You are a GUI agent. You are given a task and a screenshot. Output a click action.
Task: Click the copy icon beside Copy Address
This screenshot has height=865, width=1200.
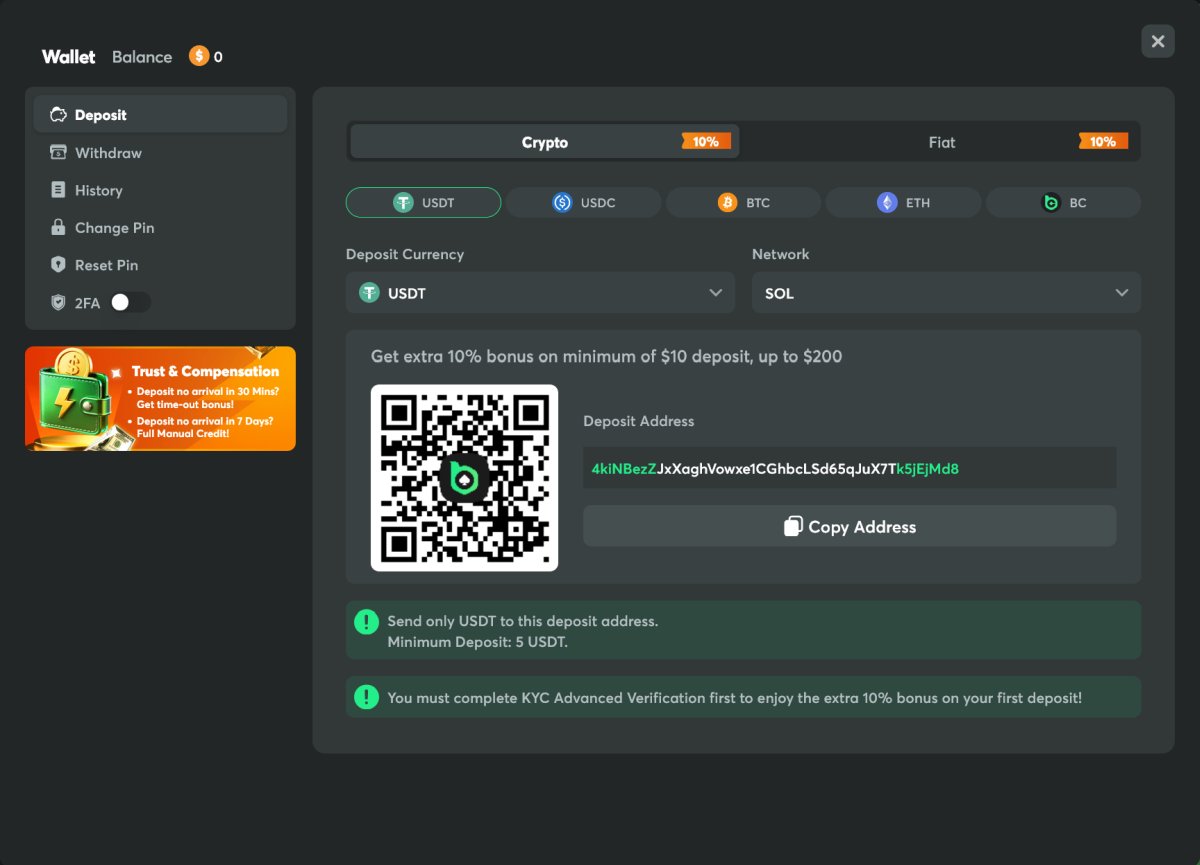coord(793,526)
